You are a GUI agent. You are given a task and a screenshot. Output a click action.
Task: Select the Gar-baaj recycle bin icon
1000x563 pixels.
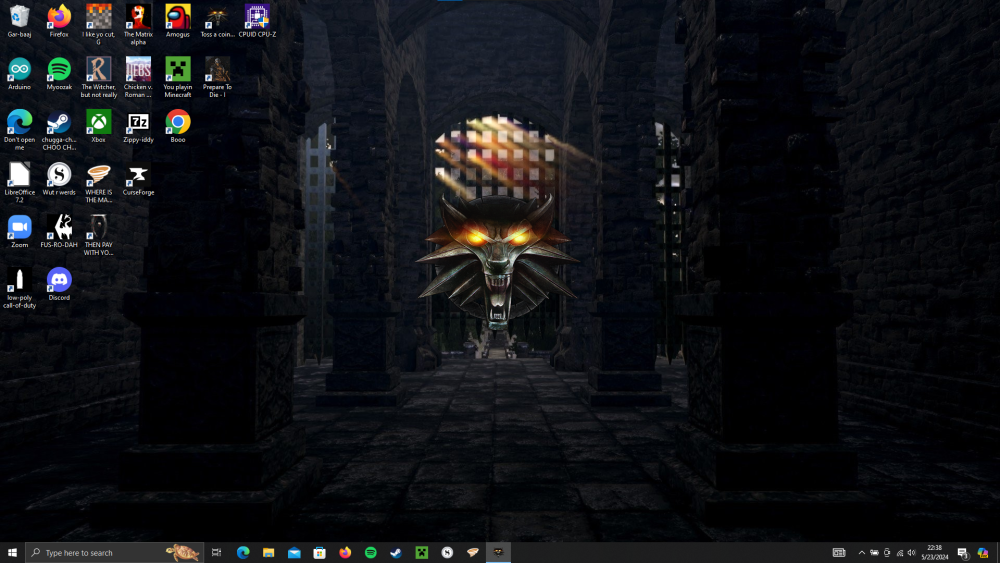click(x=19, y=21)
